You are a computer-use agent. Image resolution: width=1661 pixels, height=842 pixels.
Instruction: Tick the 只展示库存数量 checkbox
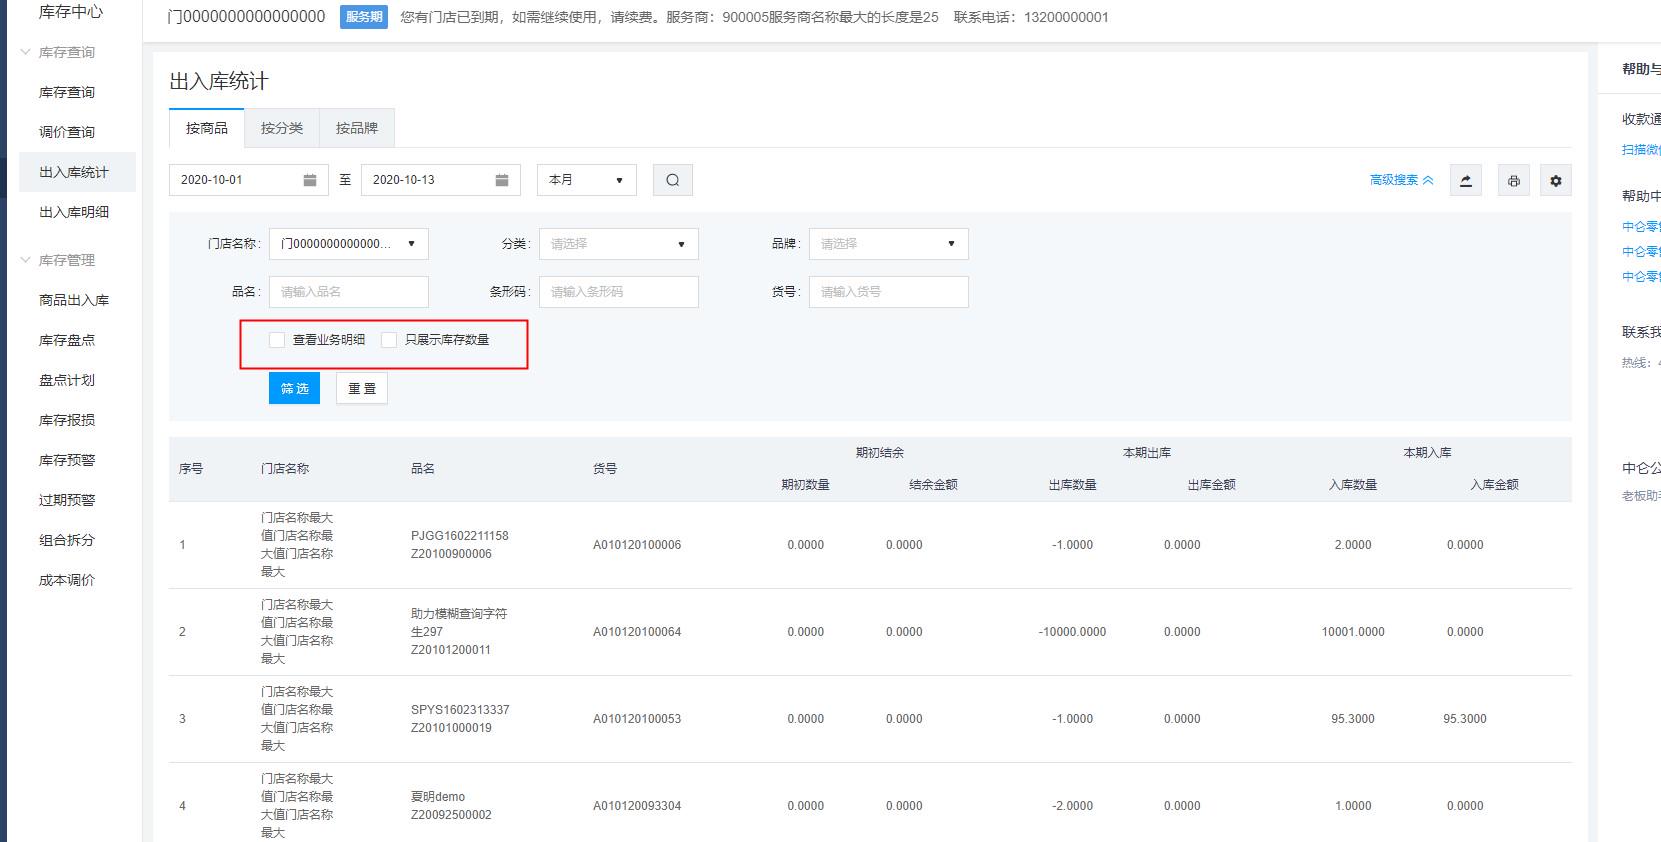[x=389, y=340]
